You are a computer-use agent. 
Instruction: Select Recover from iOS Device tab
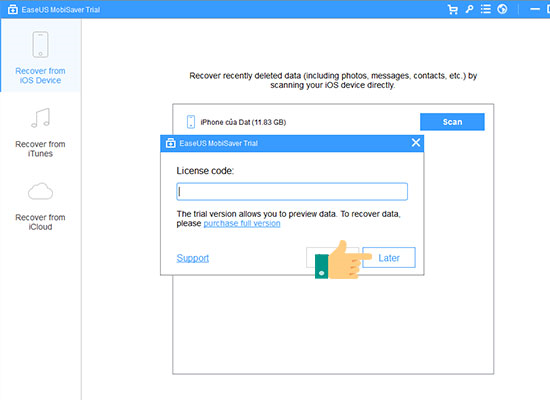41,56
